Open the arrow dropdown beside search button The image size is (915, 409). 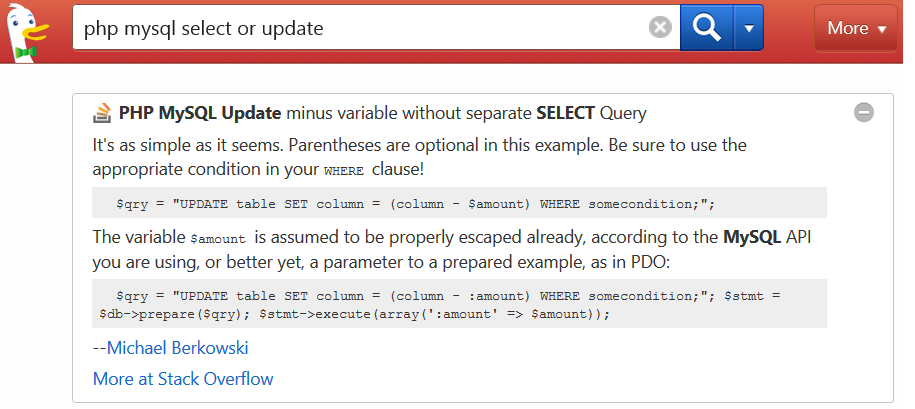click(x=749, y=27)
